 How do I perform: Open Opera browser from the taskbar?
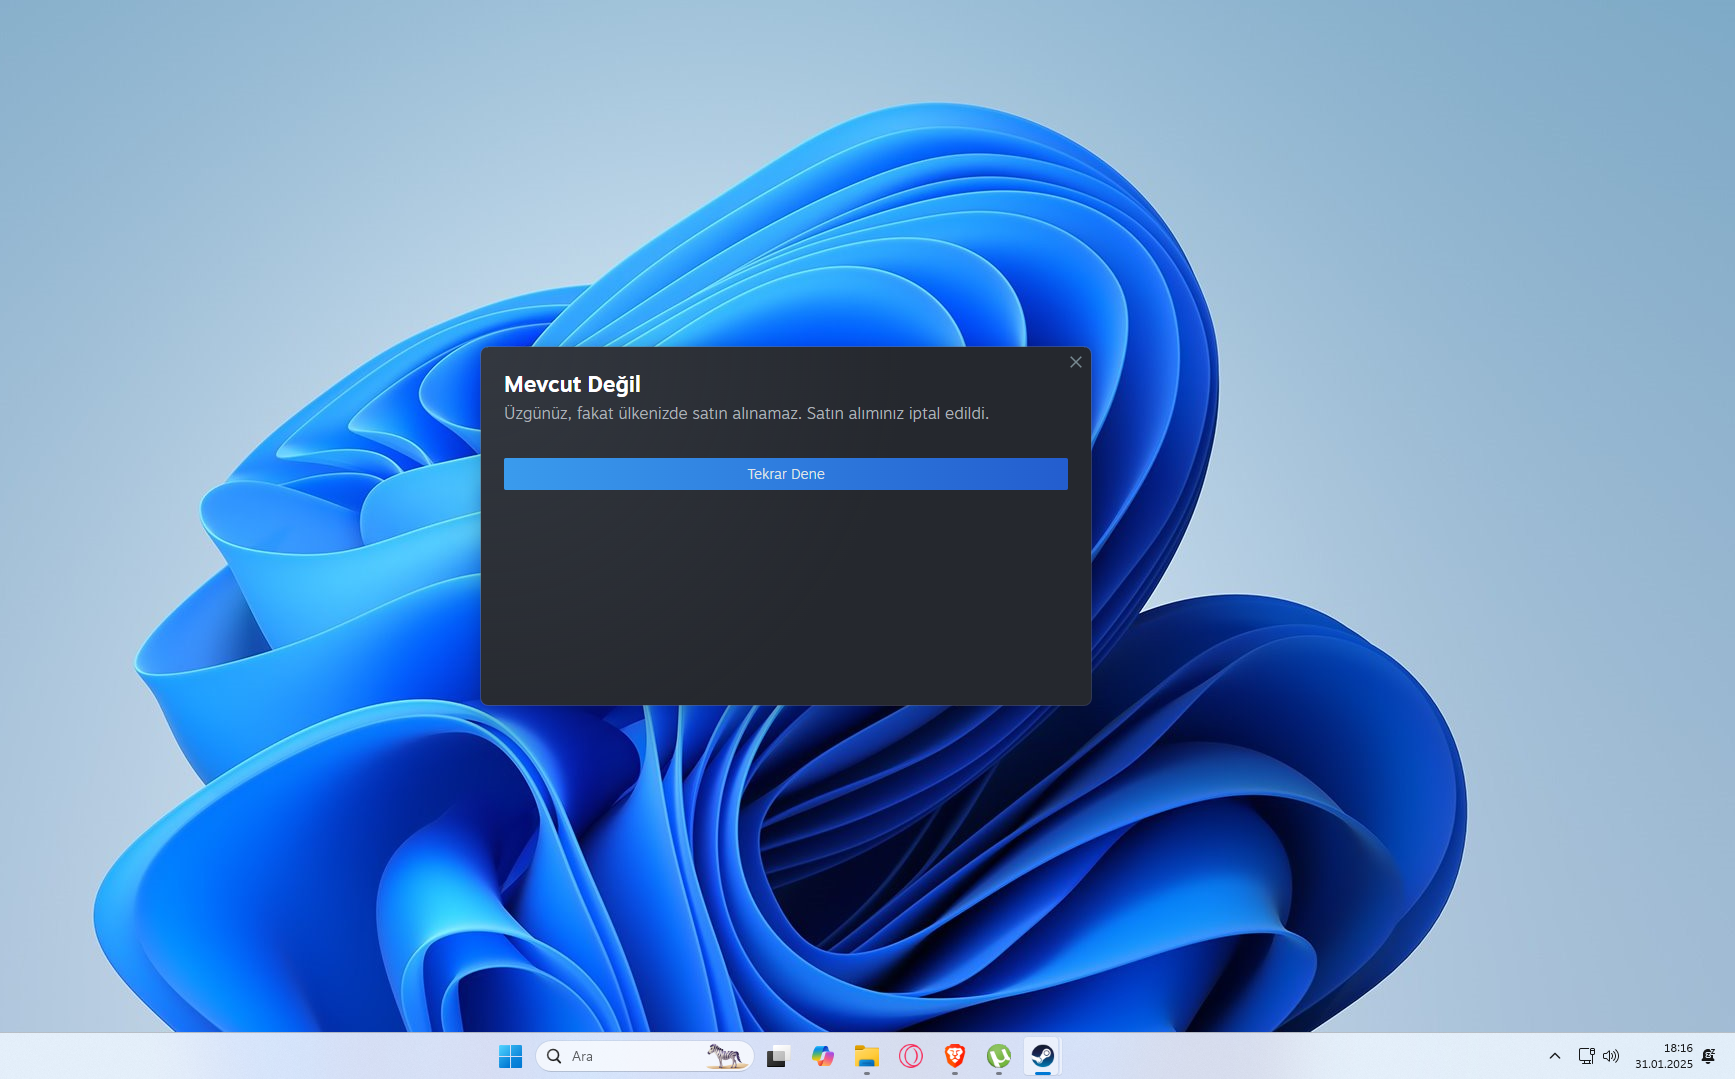pos(911,1056)
